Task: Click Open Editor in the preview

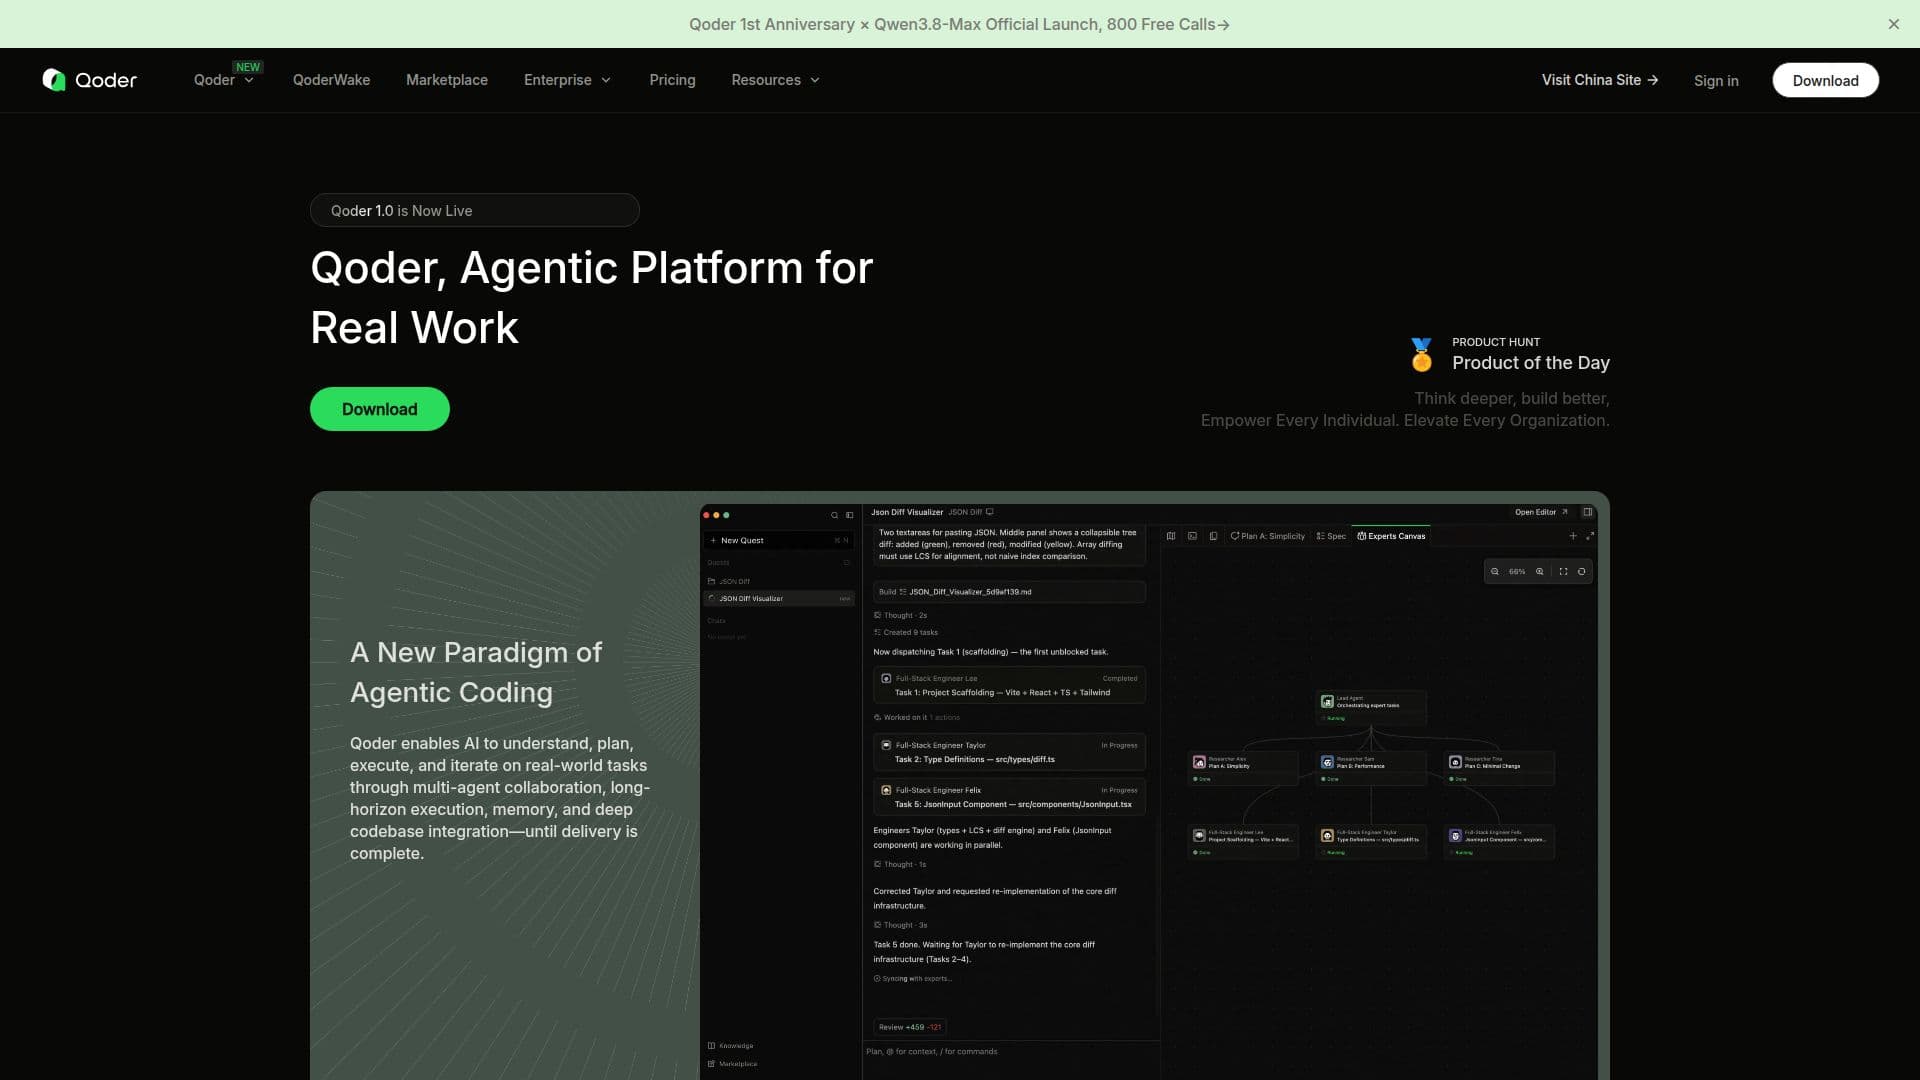Action: tap(1541, 512)
